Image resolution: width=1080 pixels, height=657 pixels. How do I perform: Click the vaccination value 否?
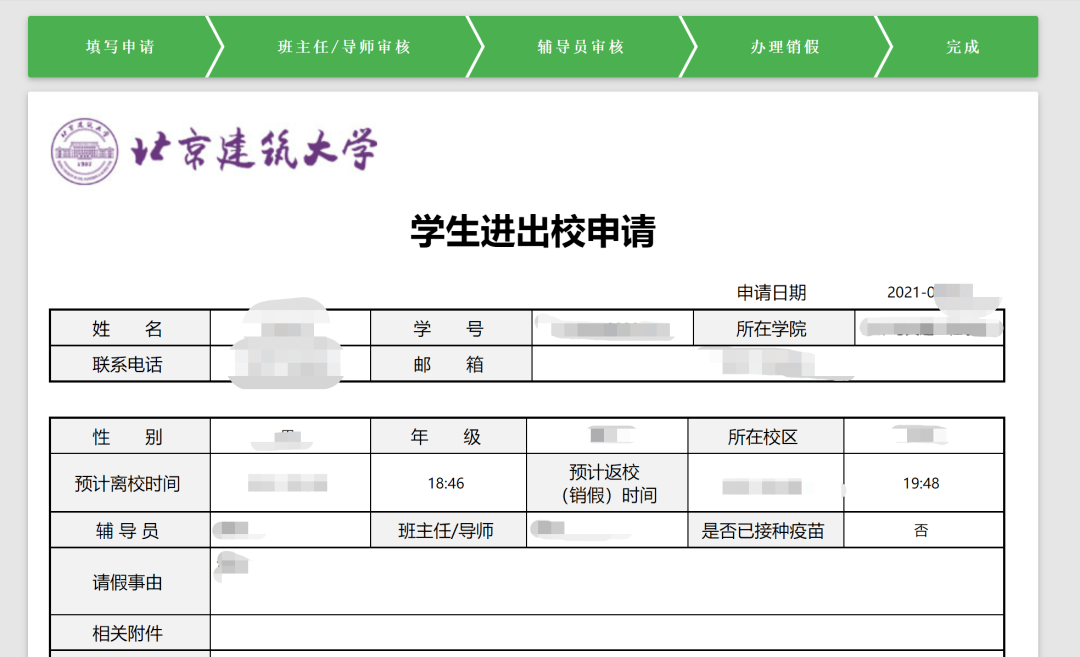(921, 530)
